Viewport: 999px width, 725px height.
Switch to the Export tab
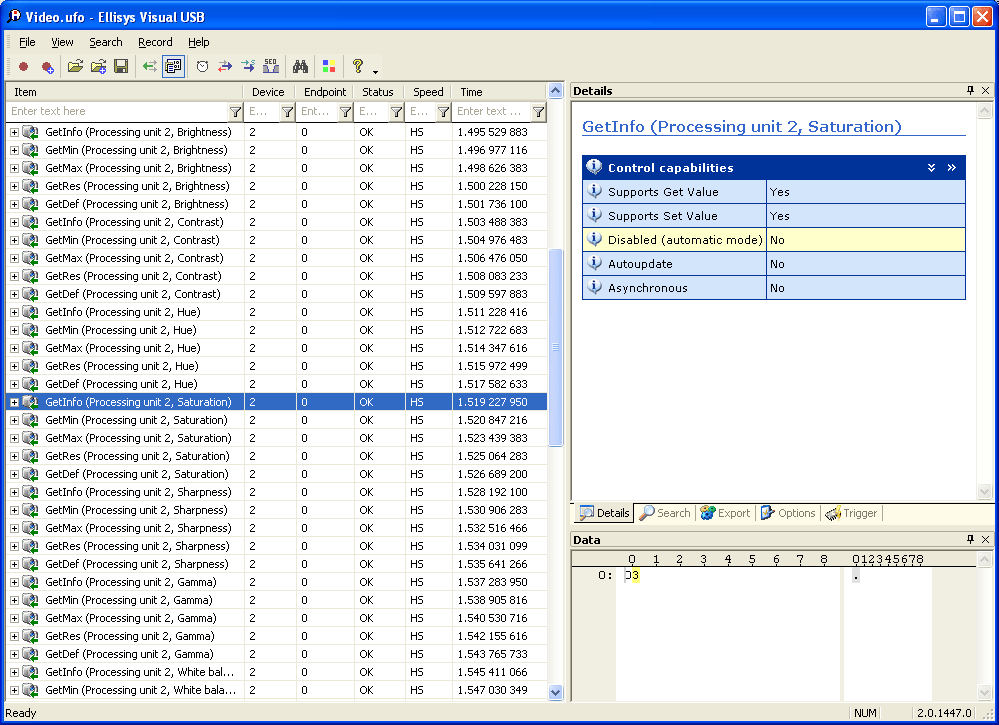(725, 513)
